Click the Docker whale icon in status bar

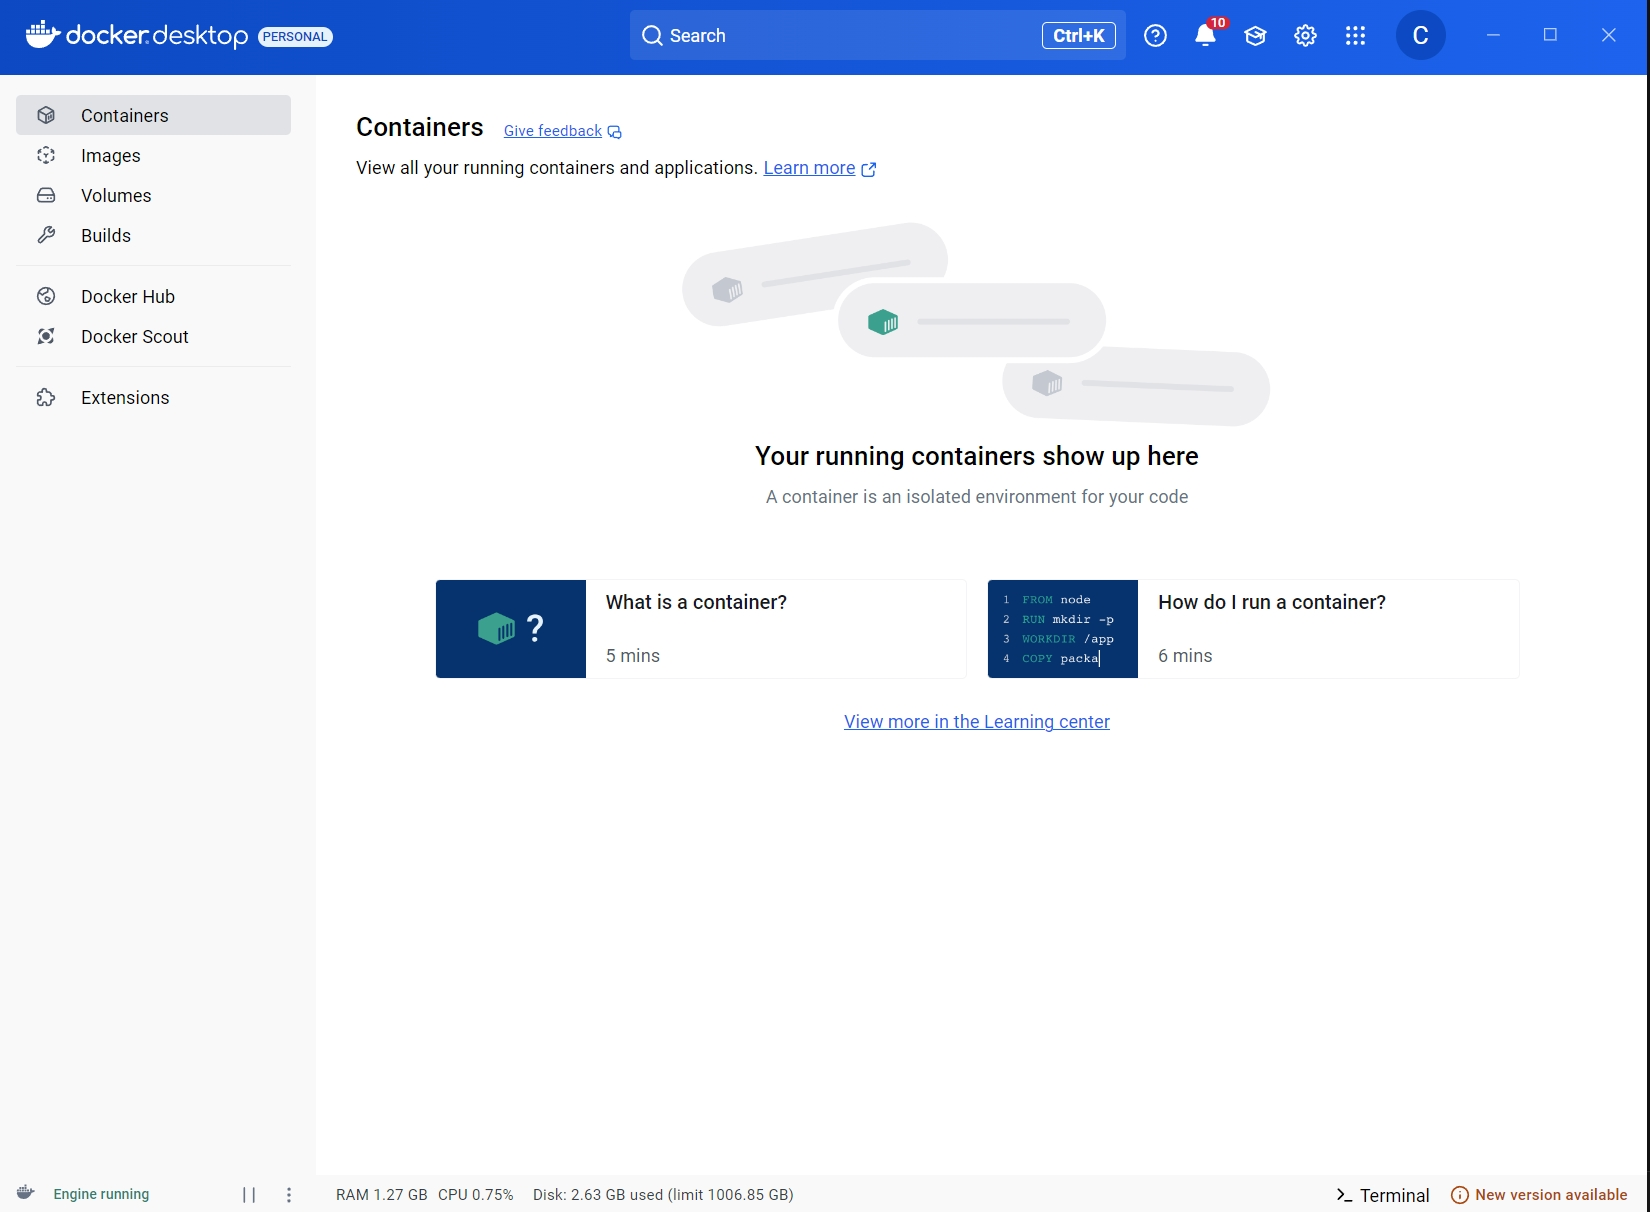pos(26,1193)
